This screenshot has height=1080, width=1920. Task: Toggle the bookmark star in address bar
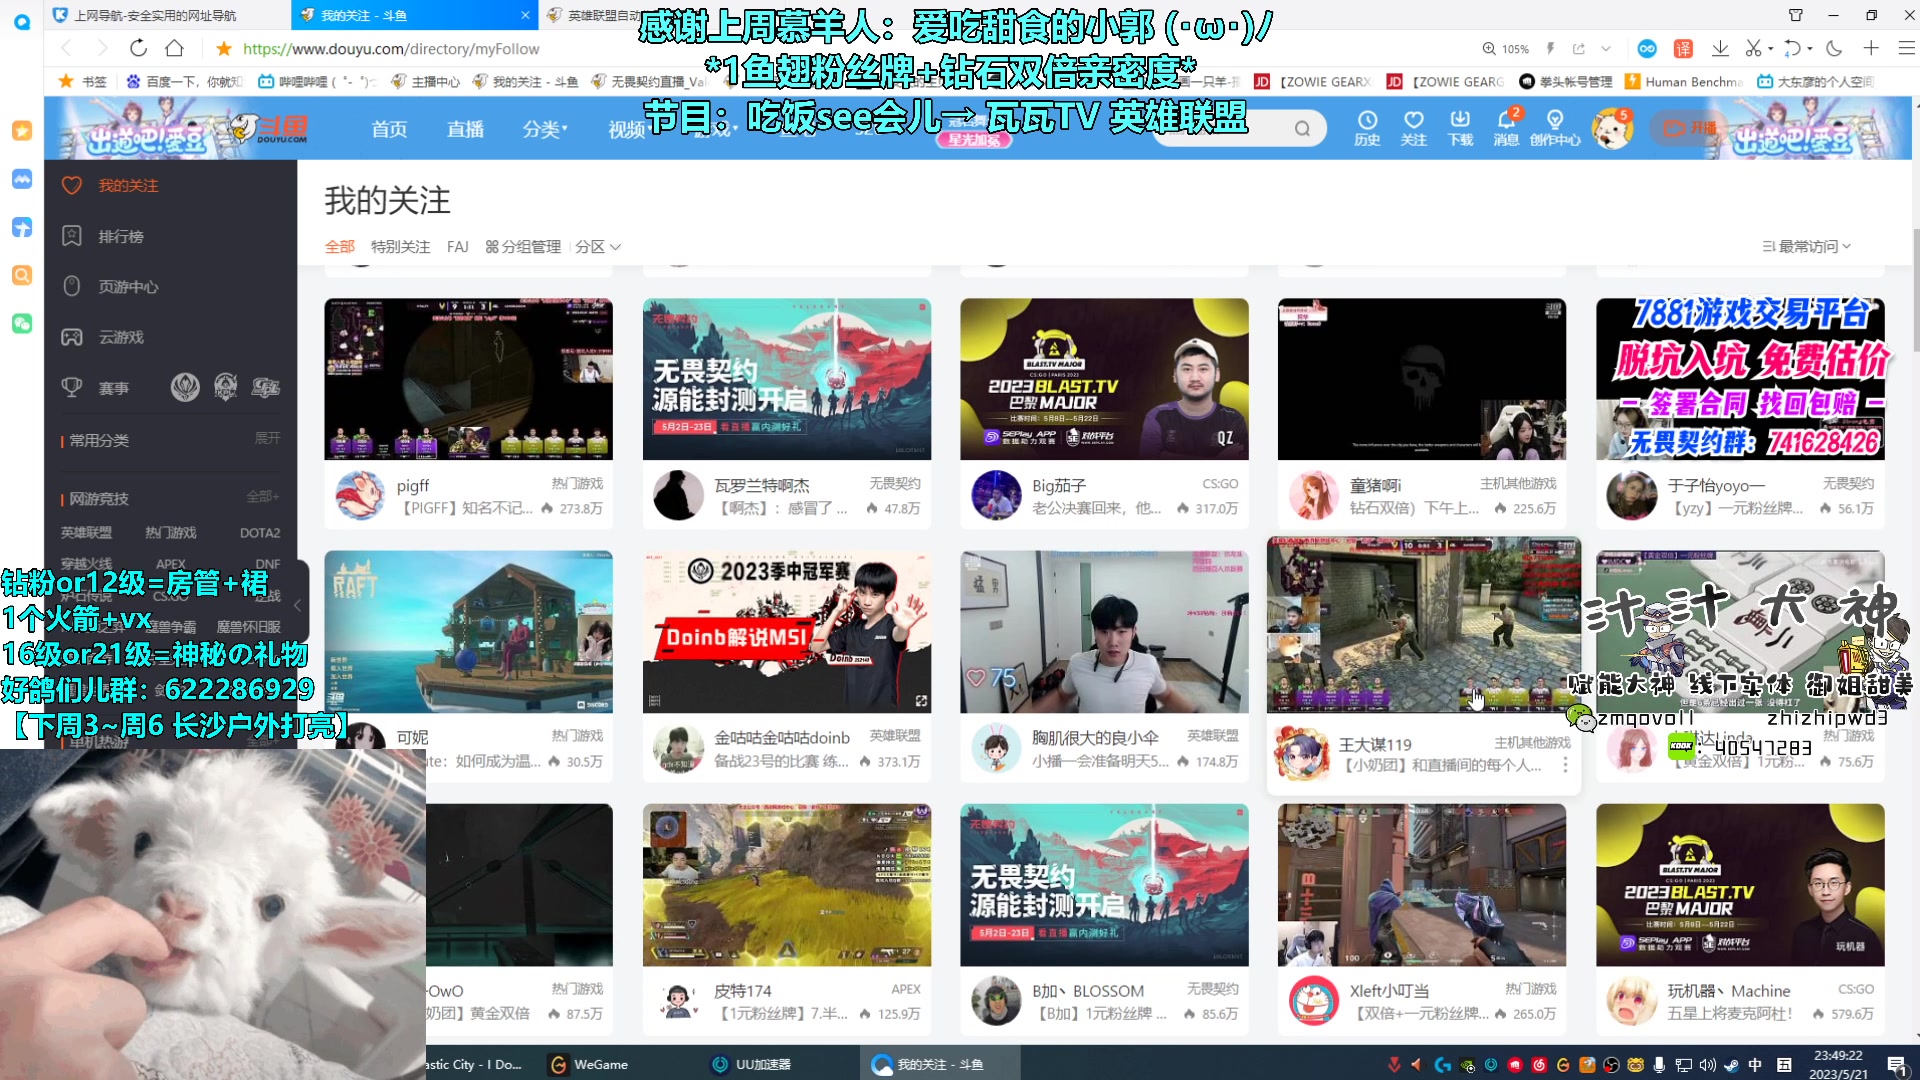[224, 48]
